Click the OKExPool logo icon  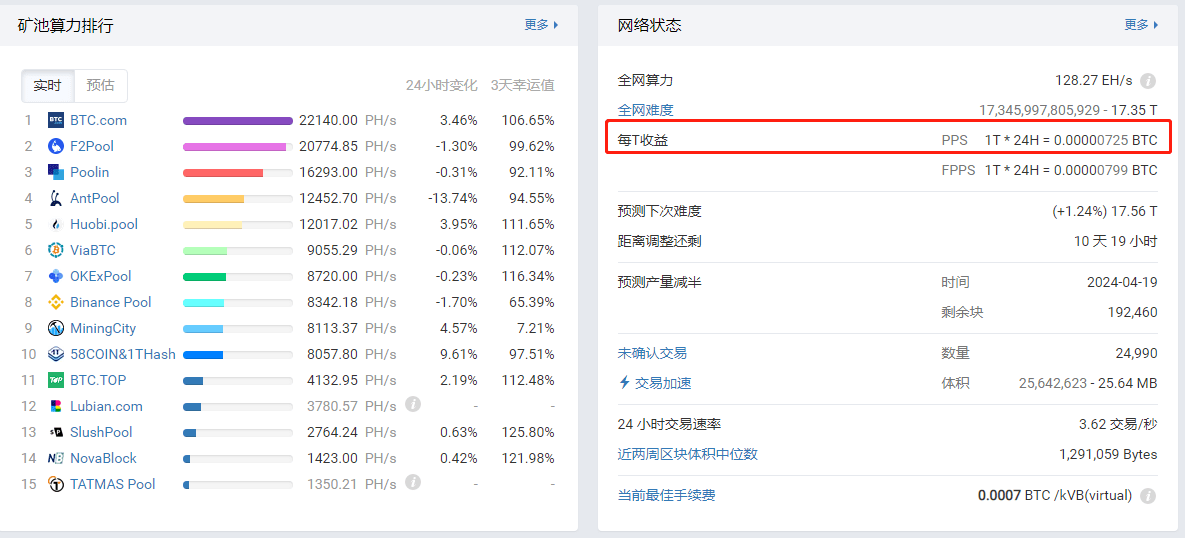pos(56,276)
